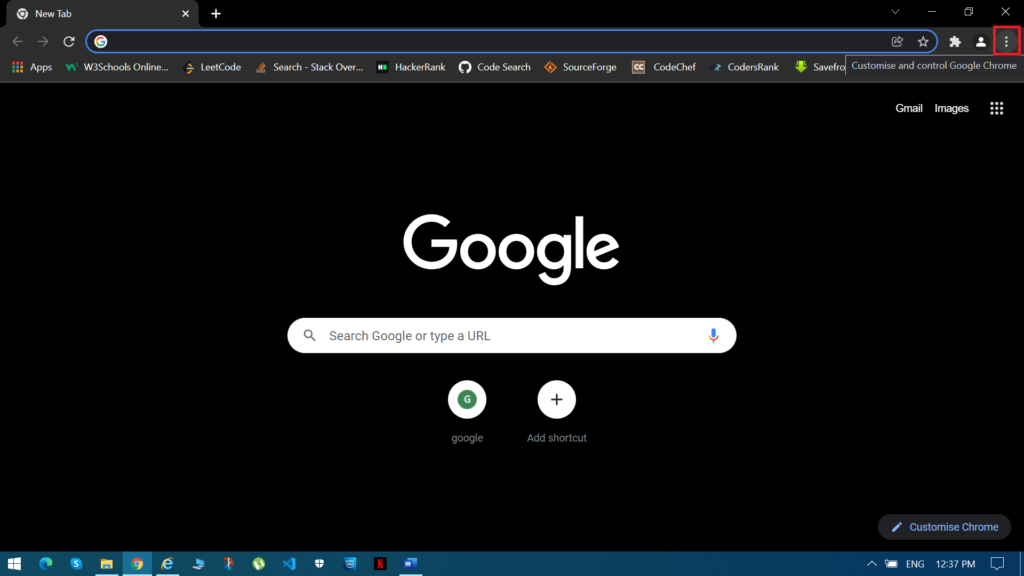
Task: Click the Customise Chrome button
Action: click(x=944, y=527)
